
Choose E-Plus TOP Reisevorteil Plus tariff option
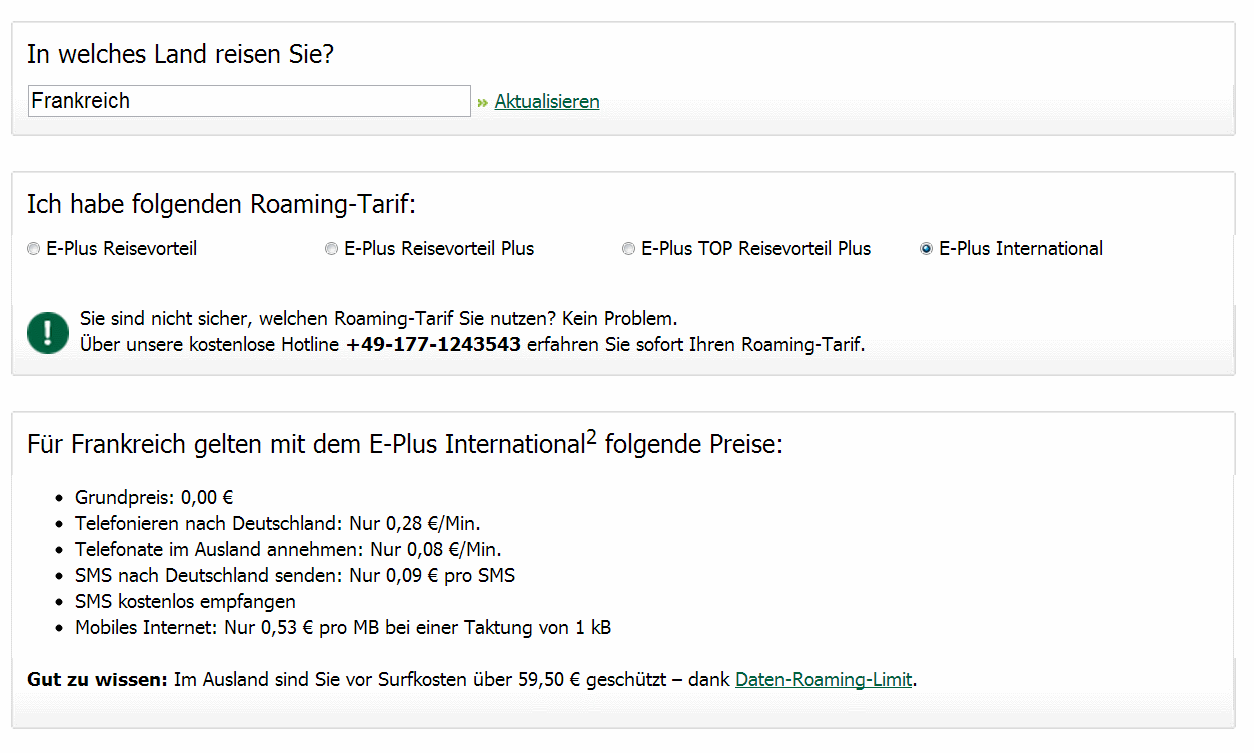tap(629, 249)
